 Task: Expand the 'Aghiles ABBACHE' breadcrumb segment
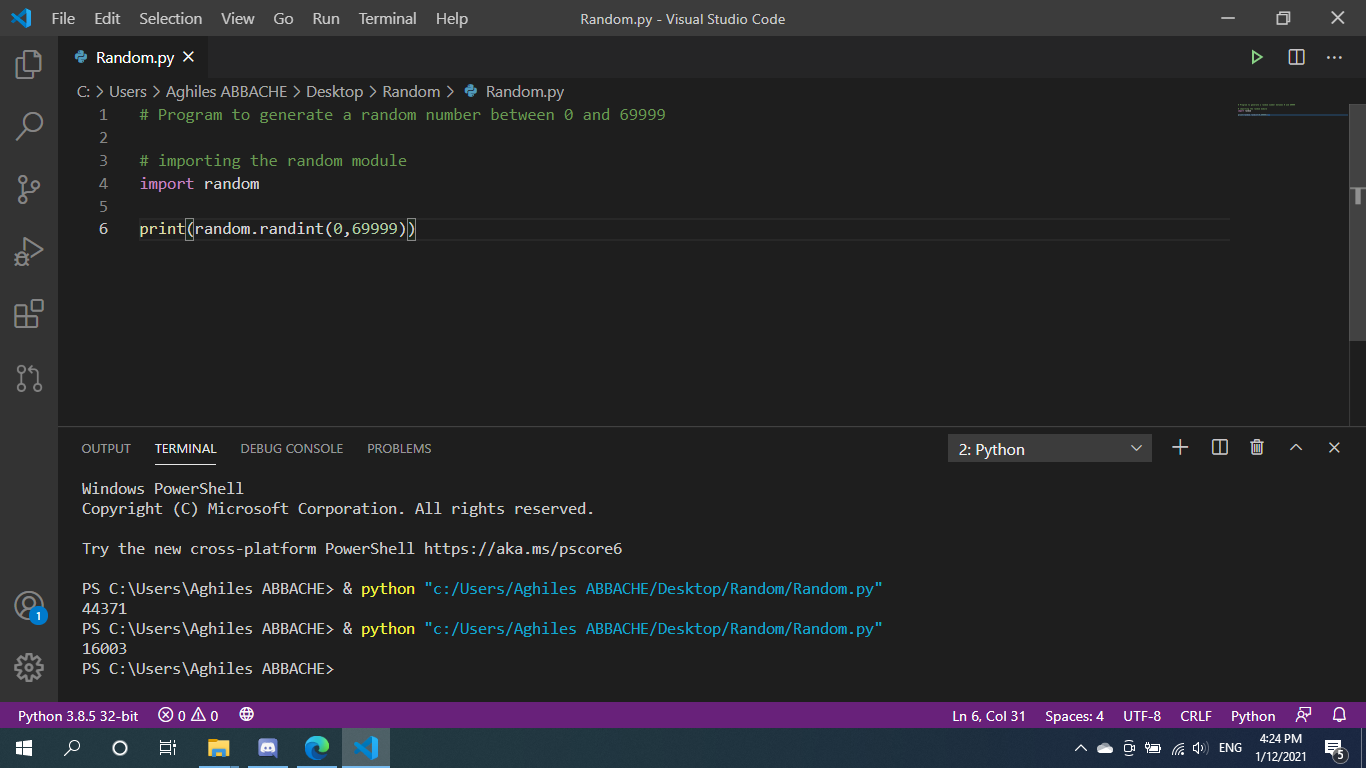(x=226, y=91)
